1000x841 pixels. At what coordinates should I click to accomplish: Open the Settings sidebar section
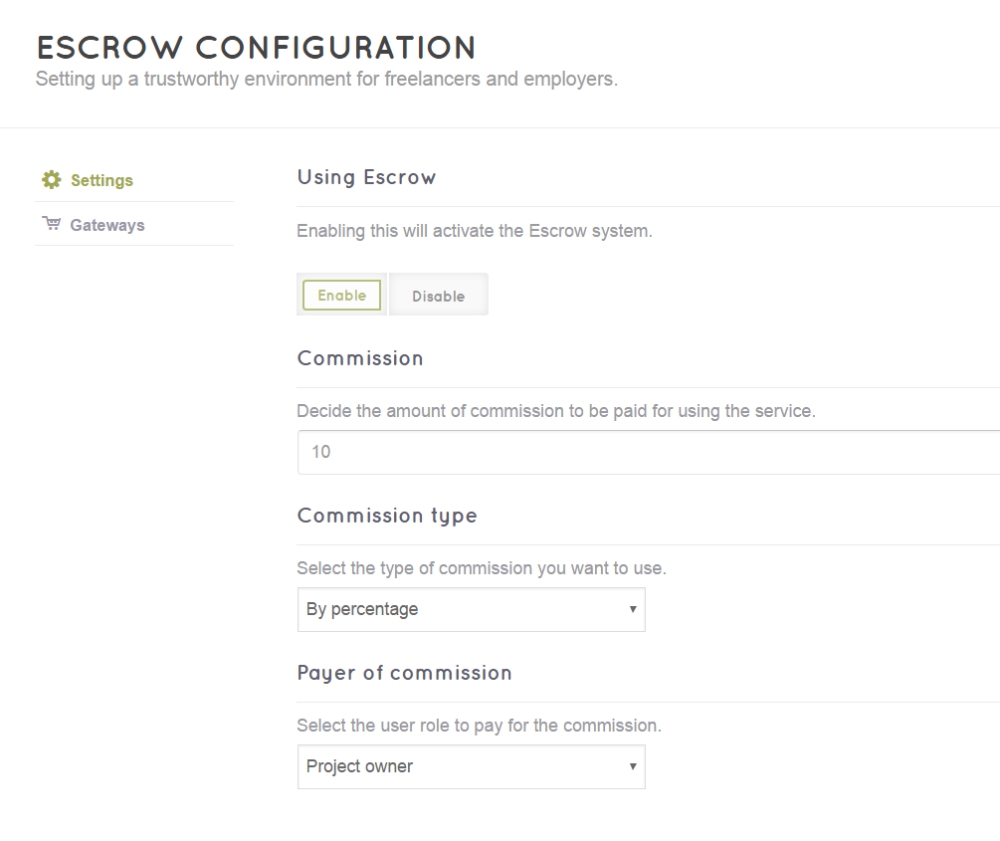coord(101,181)
